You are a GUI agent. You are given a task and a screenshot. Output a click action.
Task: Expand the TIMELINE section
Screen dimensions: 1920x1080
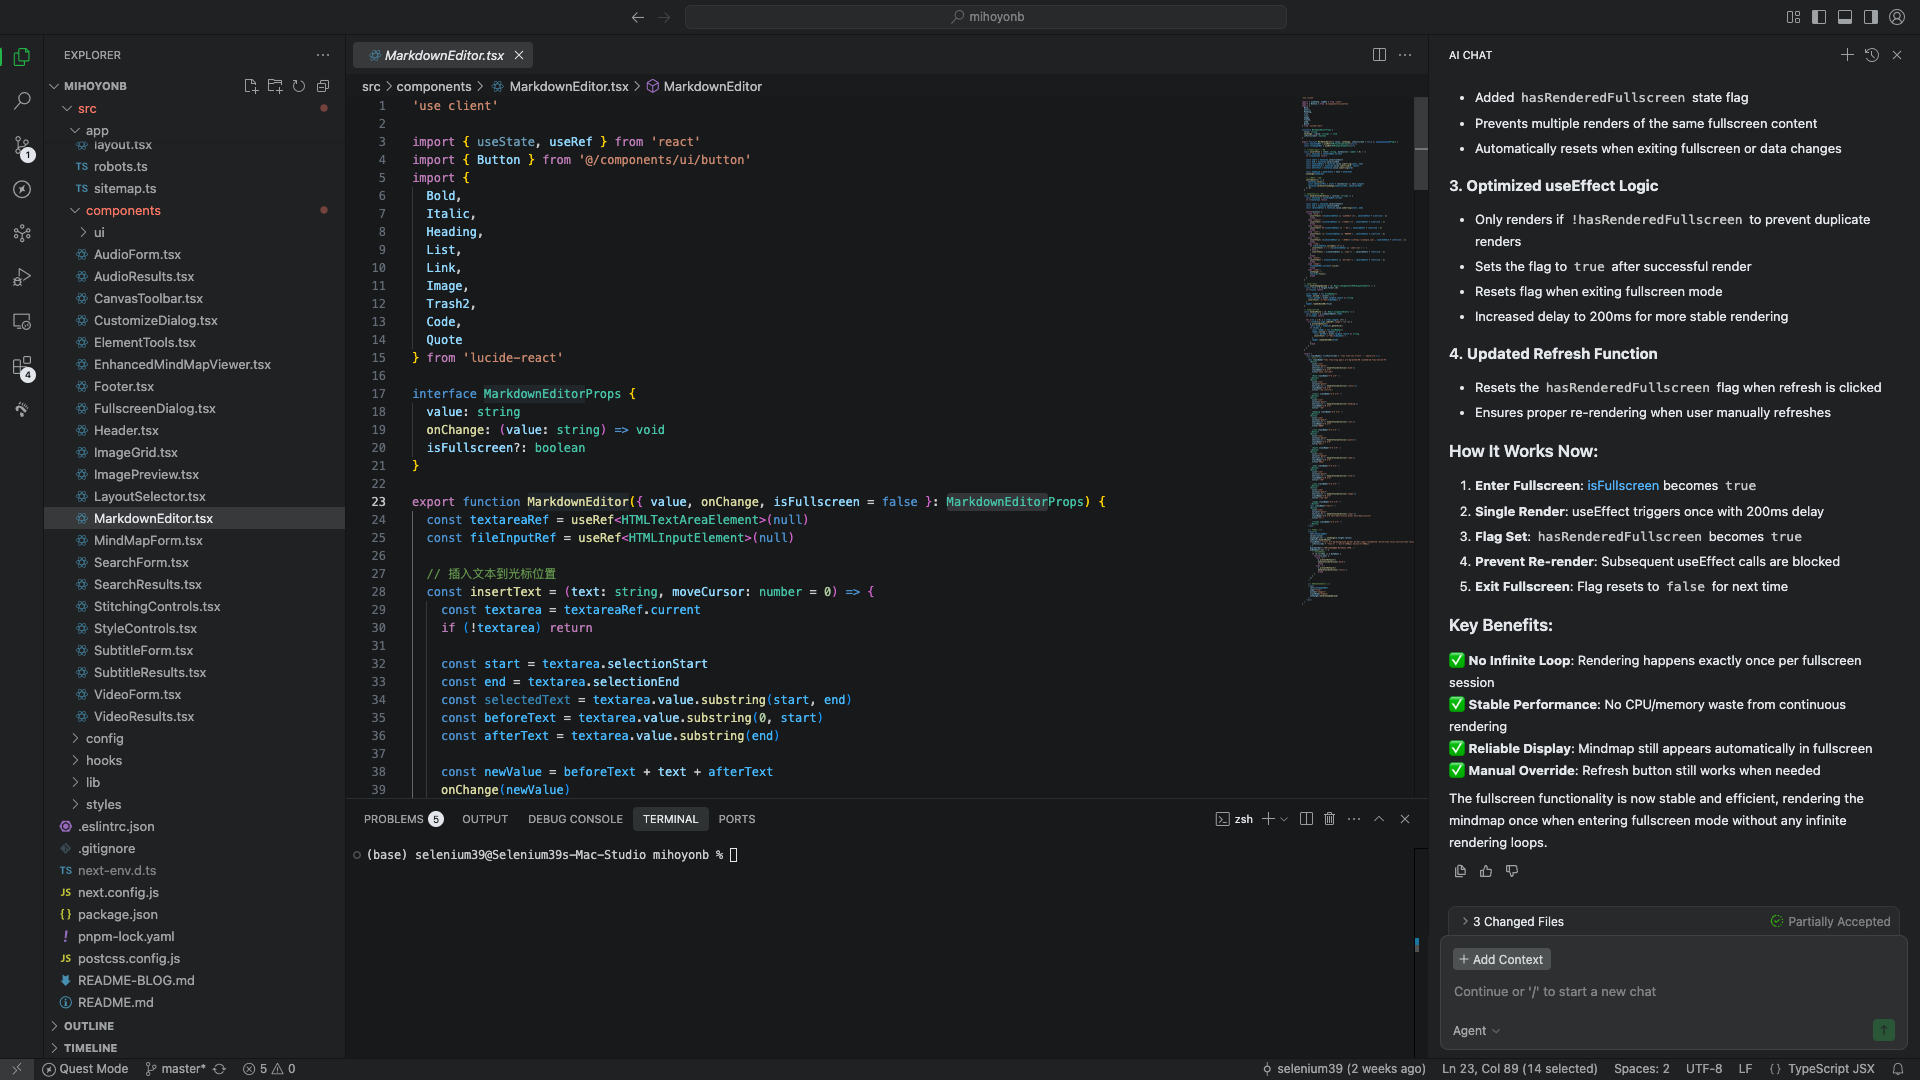coord(90,1048)
